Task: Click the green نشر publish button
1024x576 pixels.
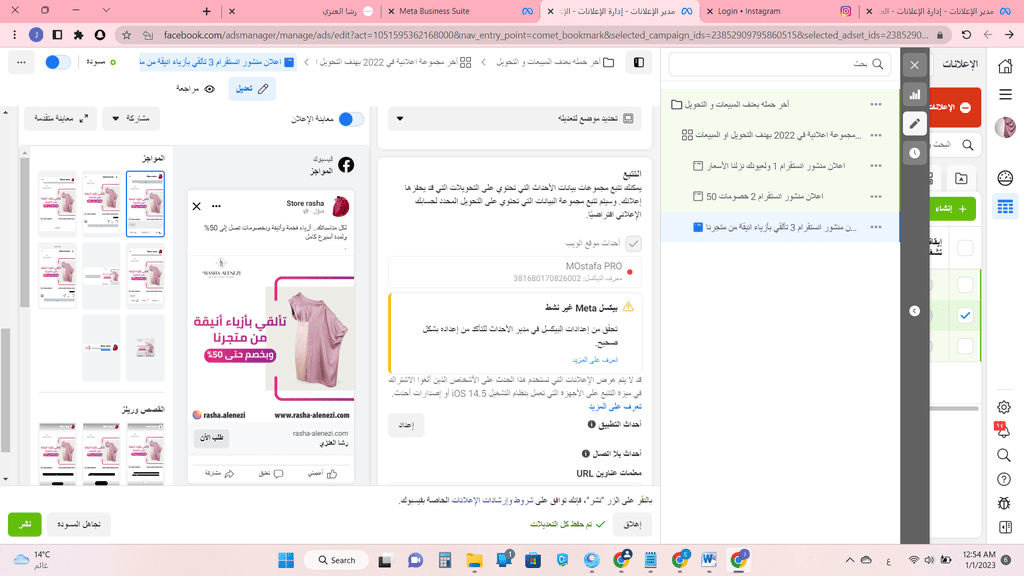Action: [25, 524]
